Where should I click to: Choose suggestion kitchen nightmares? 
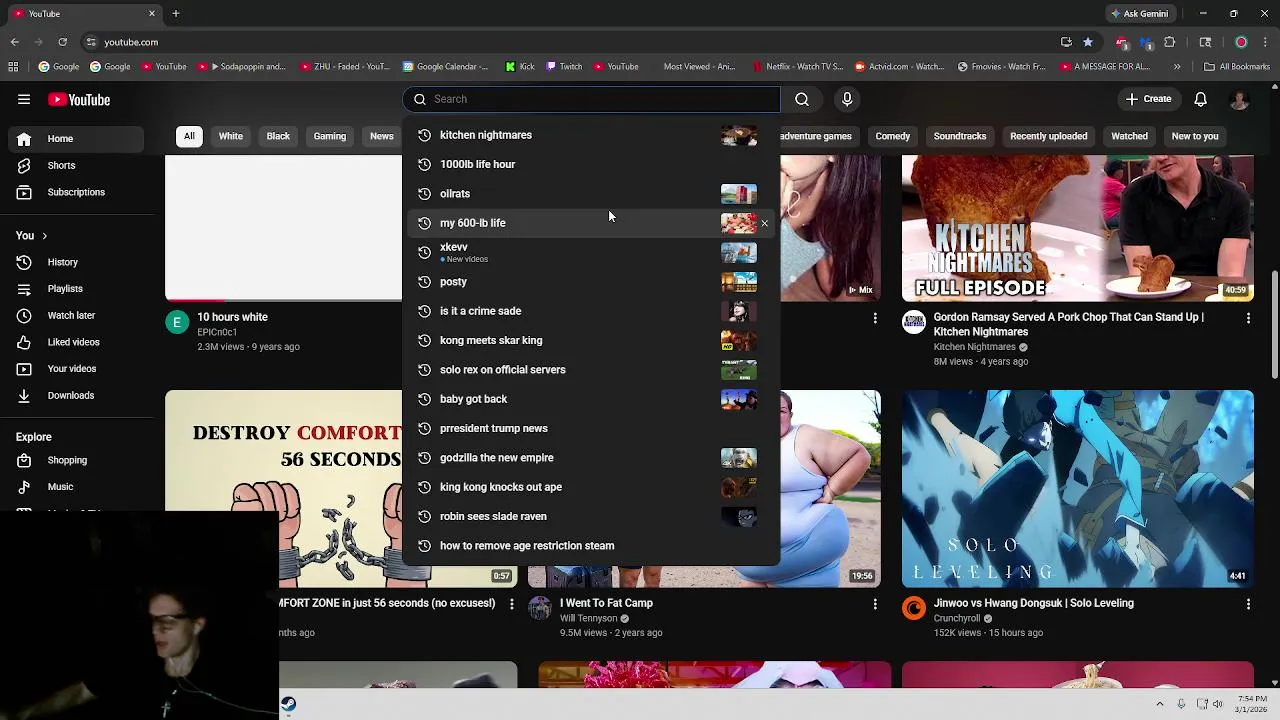click(591, 135)
